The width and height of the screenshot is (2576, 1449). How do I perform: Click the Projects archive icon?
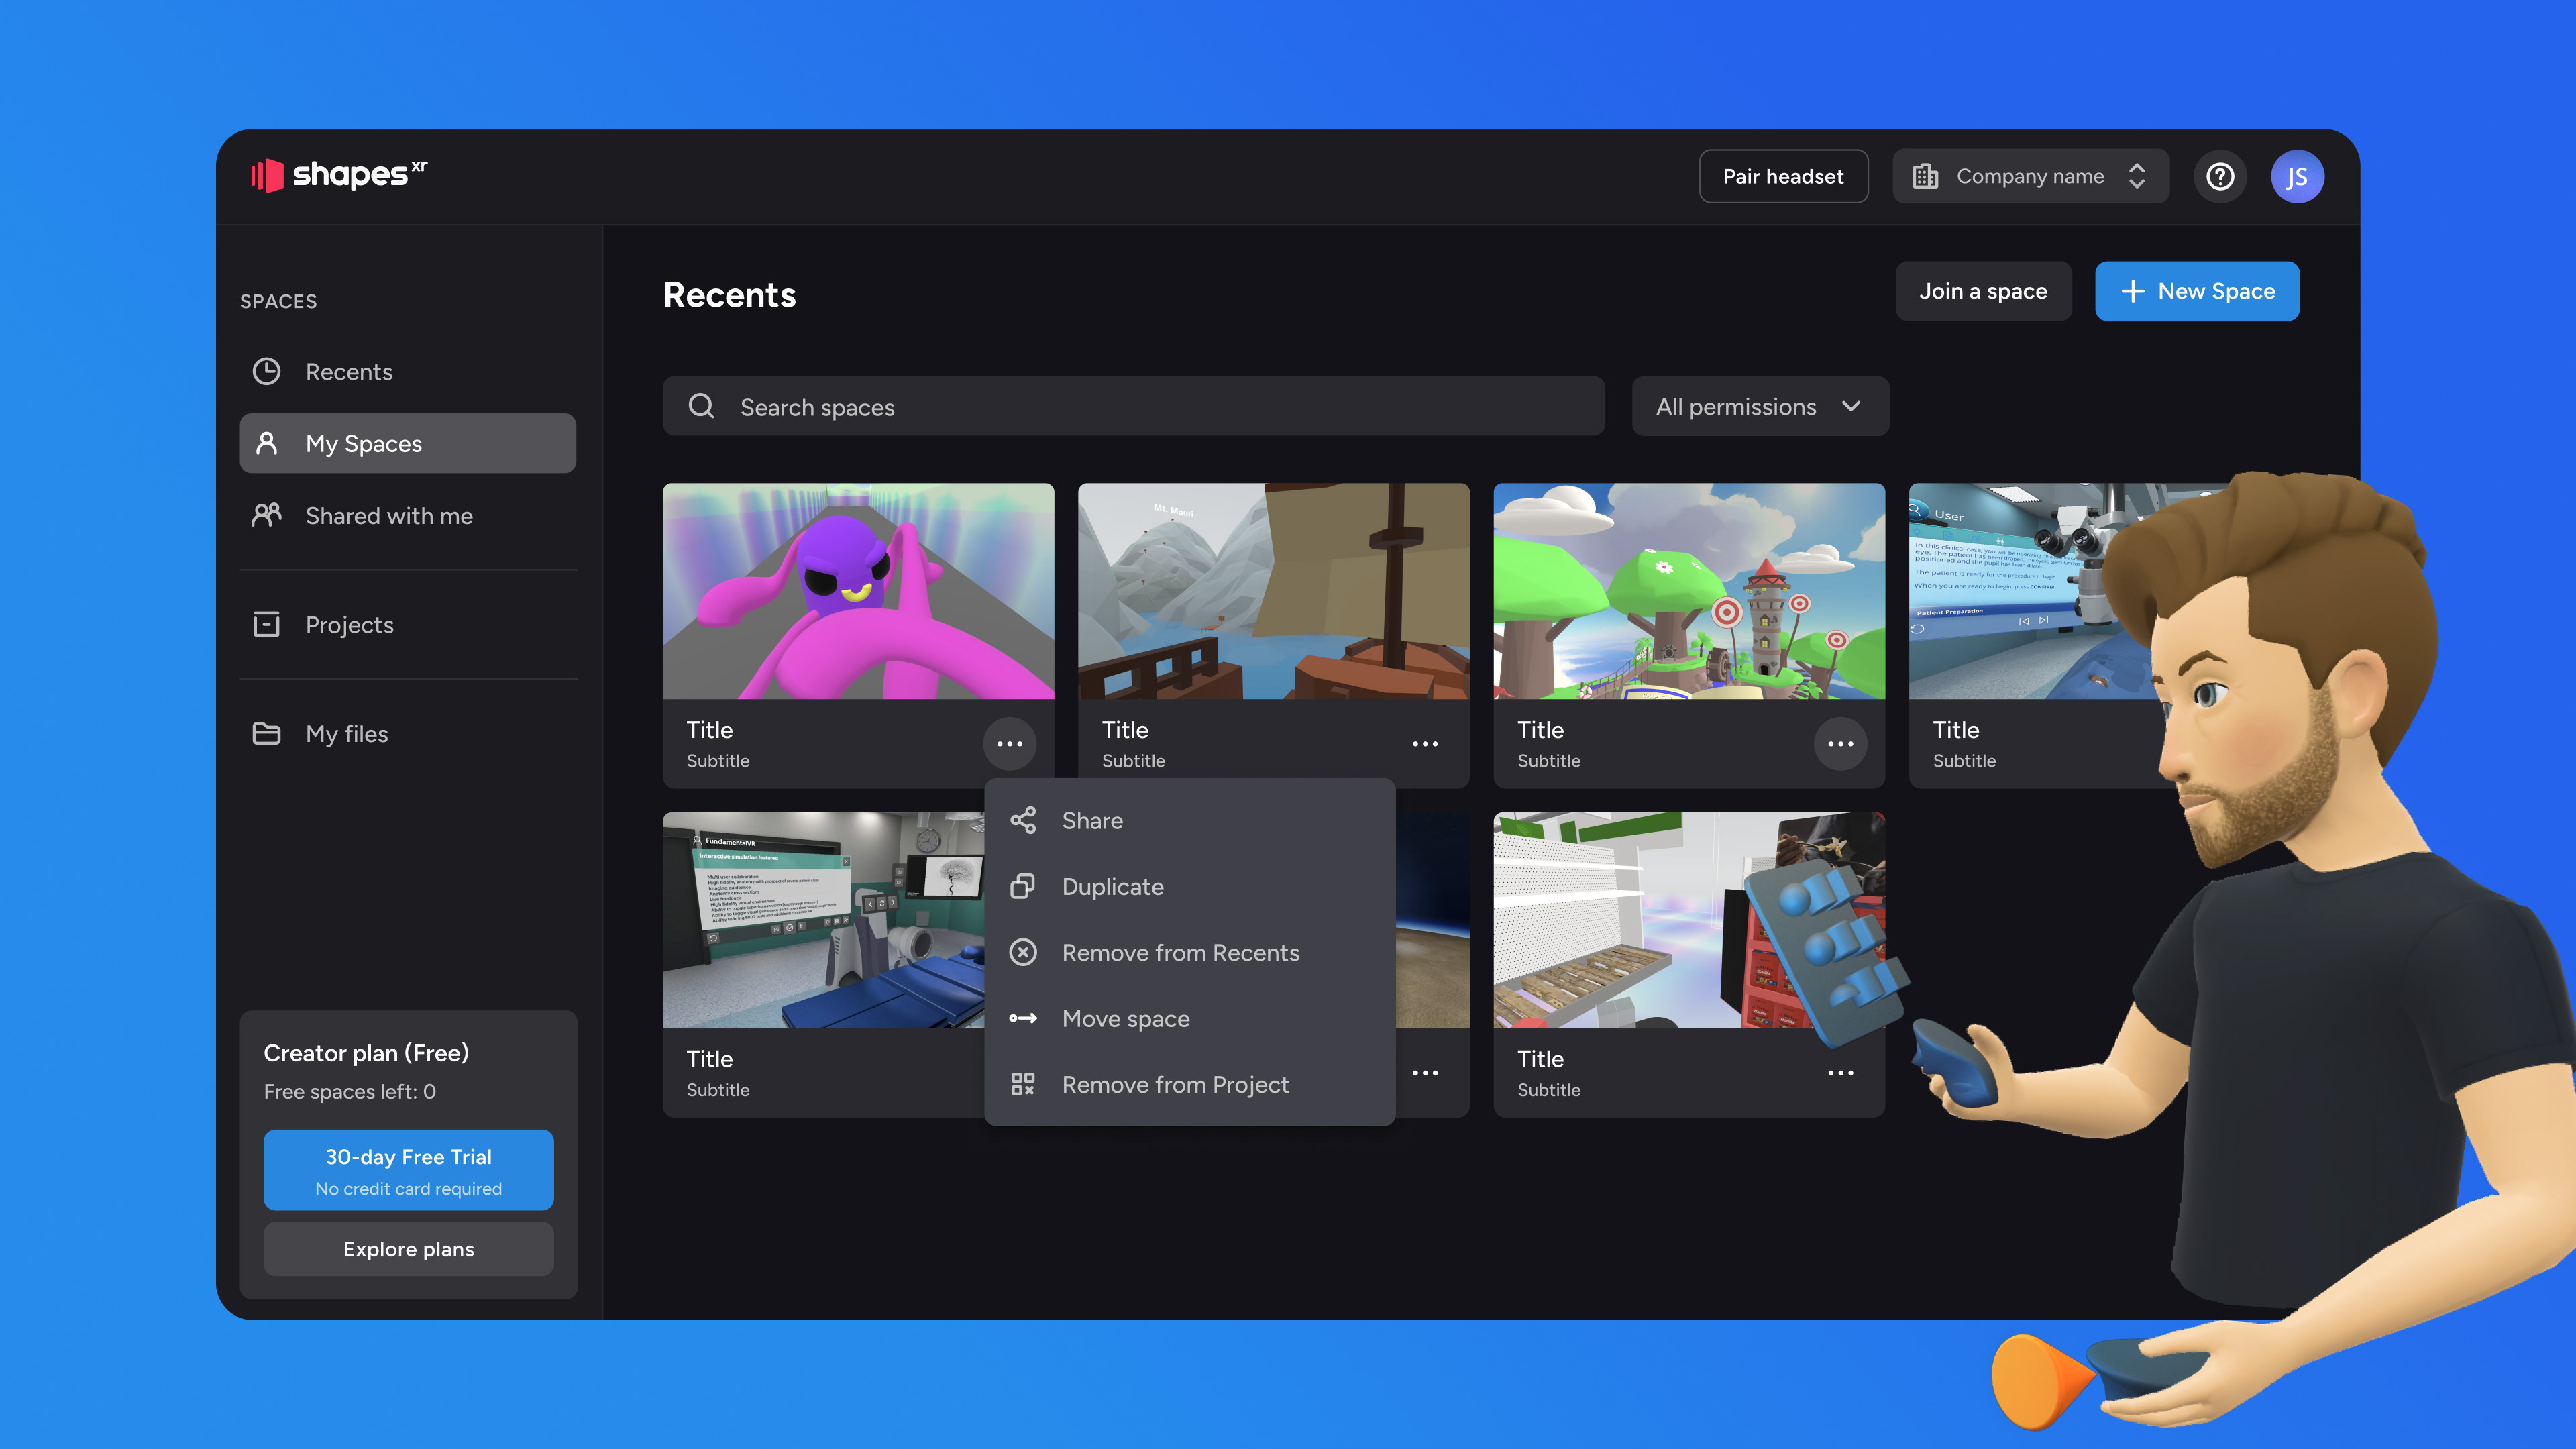[266, 624]
